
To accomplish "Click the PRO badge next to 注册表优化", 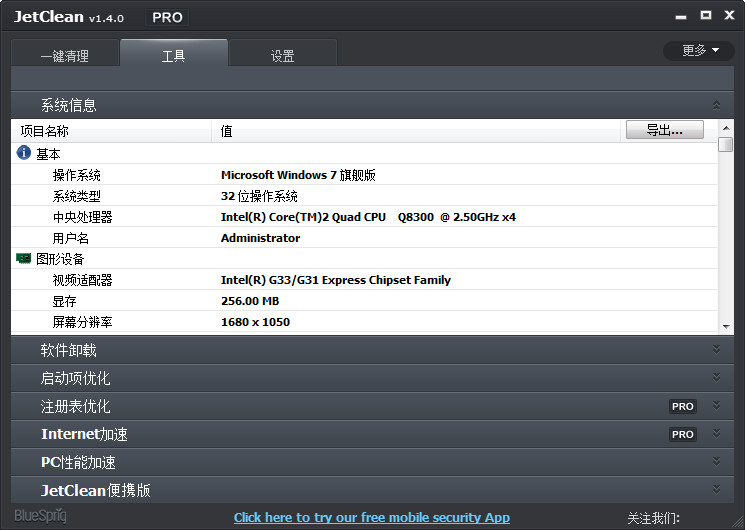I will pos(683,406).
